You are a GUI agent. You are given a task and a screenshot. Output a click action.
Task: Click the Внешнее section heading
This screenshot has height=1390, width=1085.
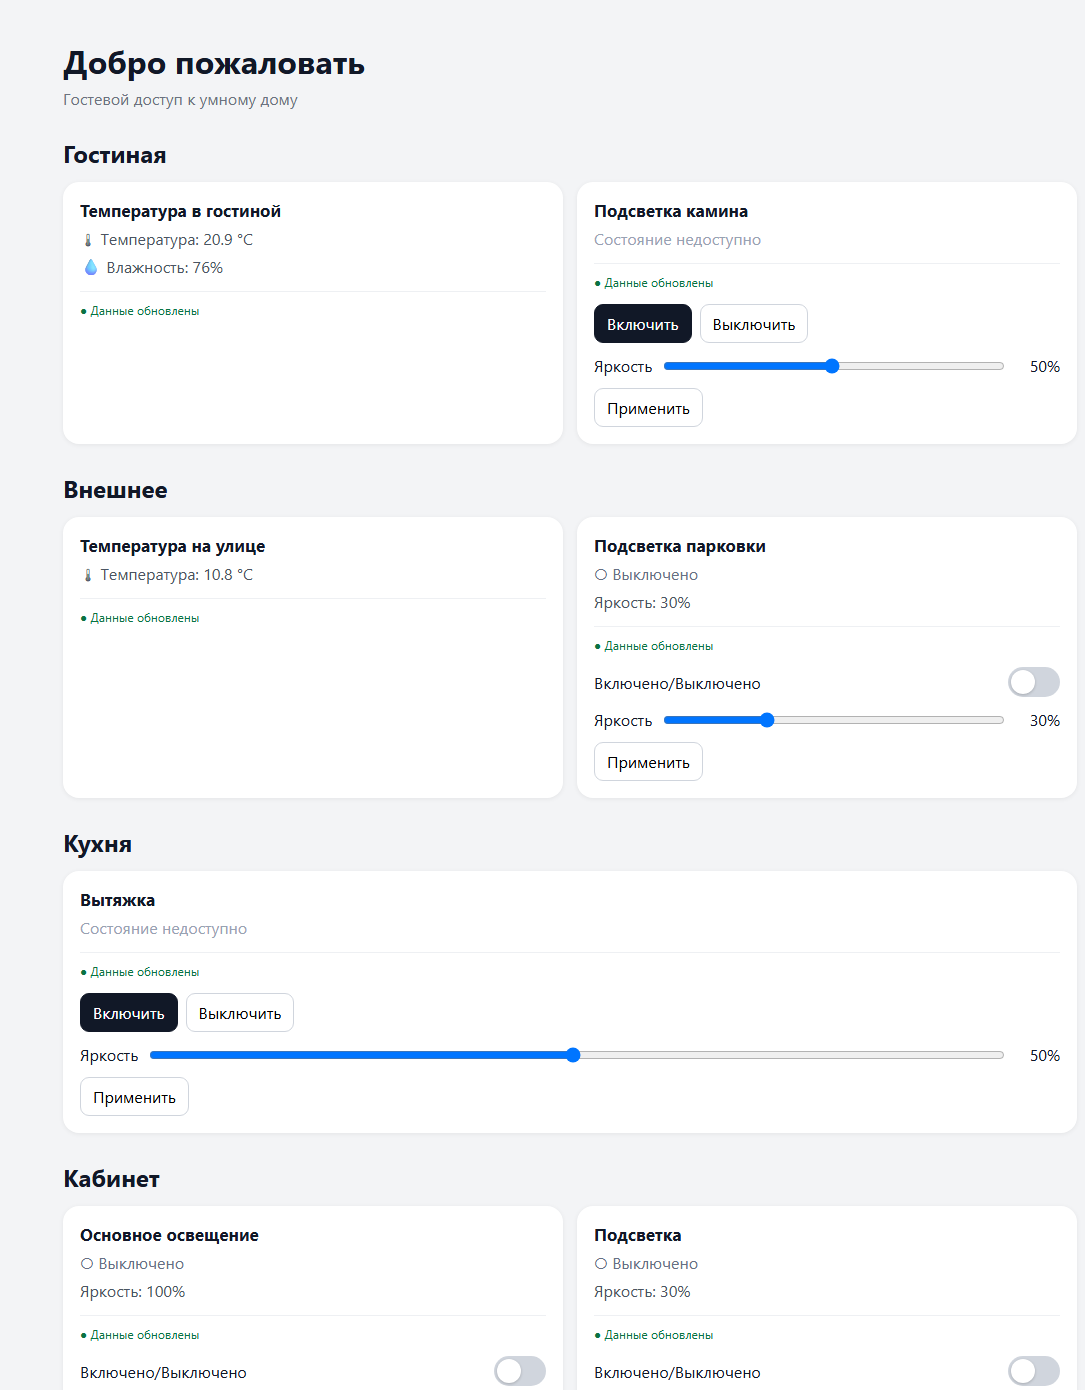[116, 490]
